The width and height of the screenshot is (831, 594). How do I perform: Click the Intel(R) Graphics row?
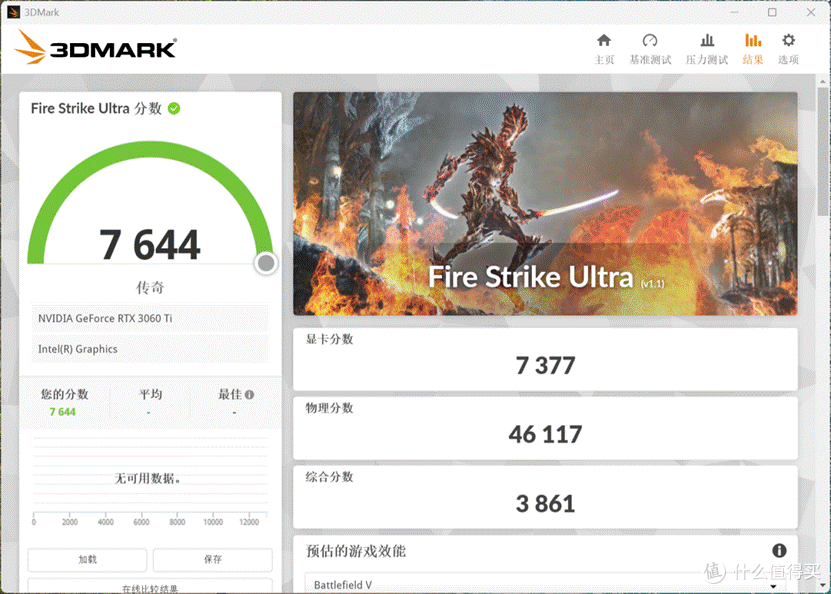[x=150, y=349]
